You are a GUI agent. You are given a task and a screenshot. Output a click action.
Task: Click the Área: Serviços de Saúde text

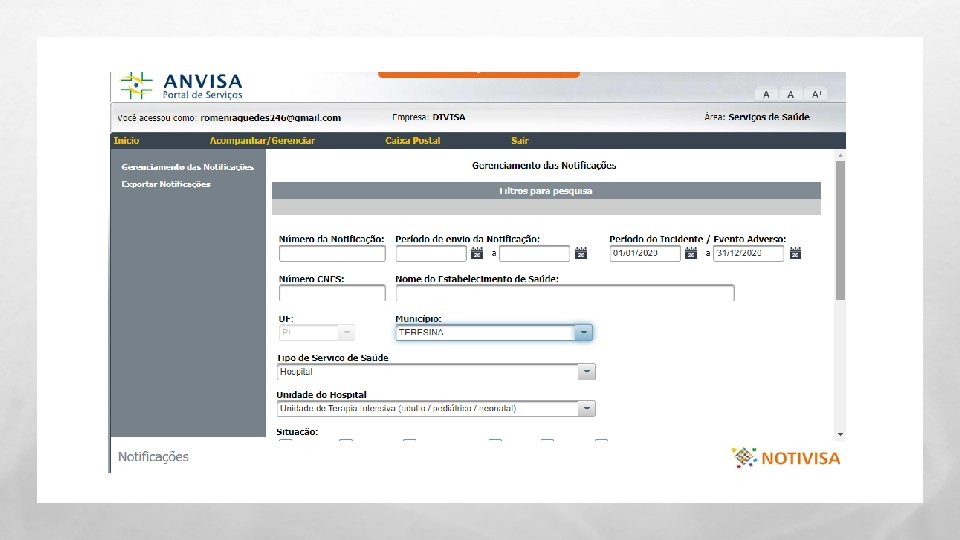(757, 117)
